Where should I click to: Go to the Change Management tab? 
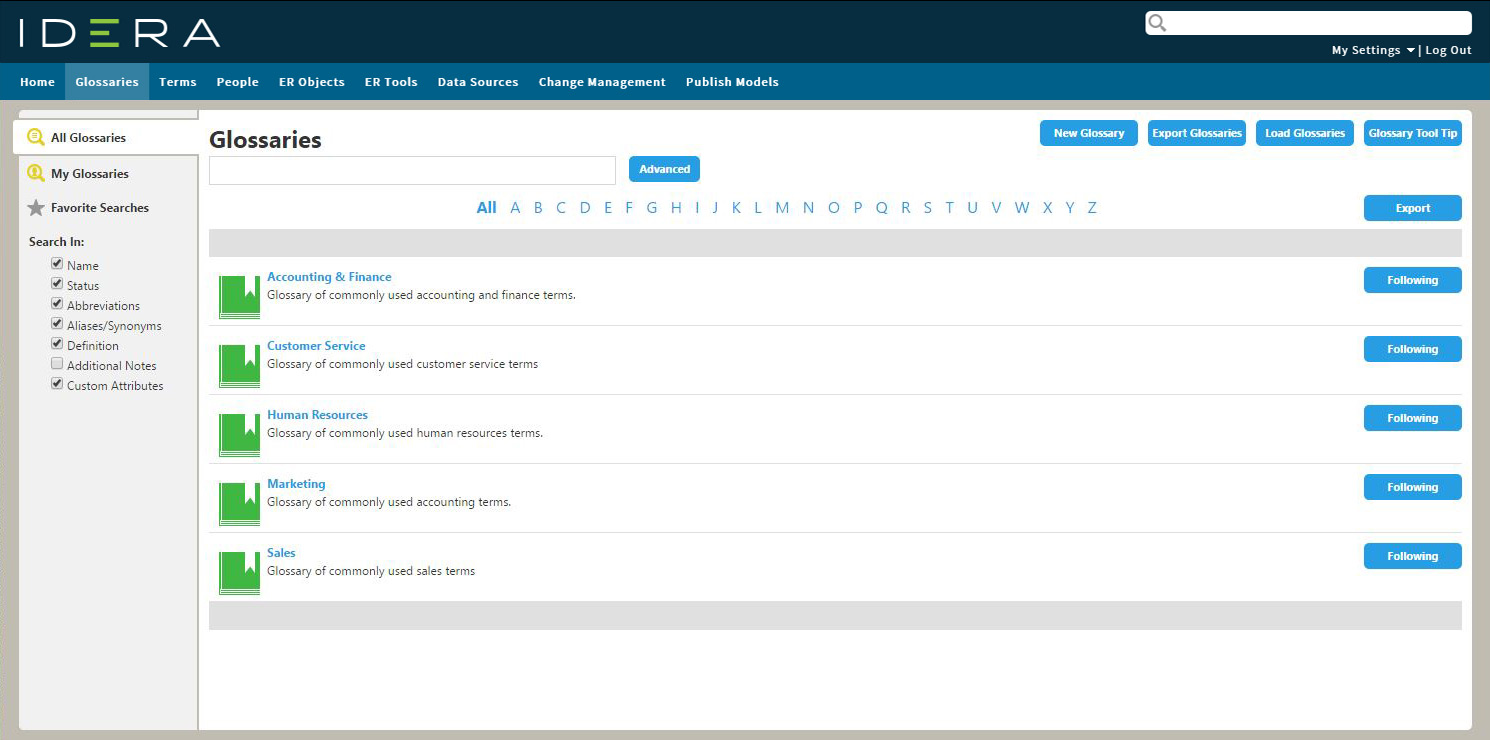(x=601, y=82)
